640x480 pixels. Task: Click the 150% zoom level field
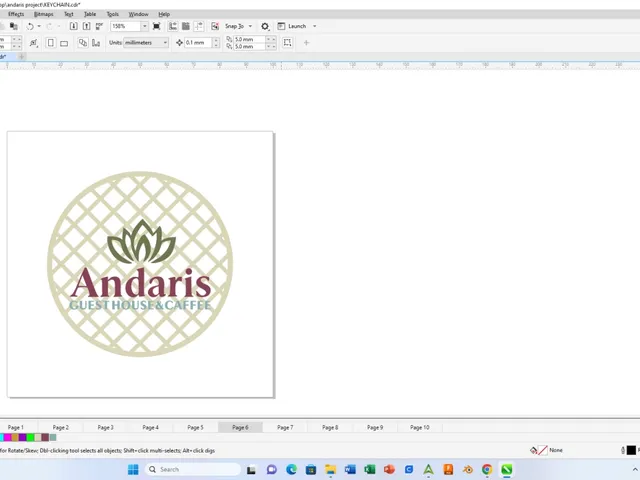(x=126, y=26)
